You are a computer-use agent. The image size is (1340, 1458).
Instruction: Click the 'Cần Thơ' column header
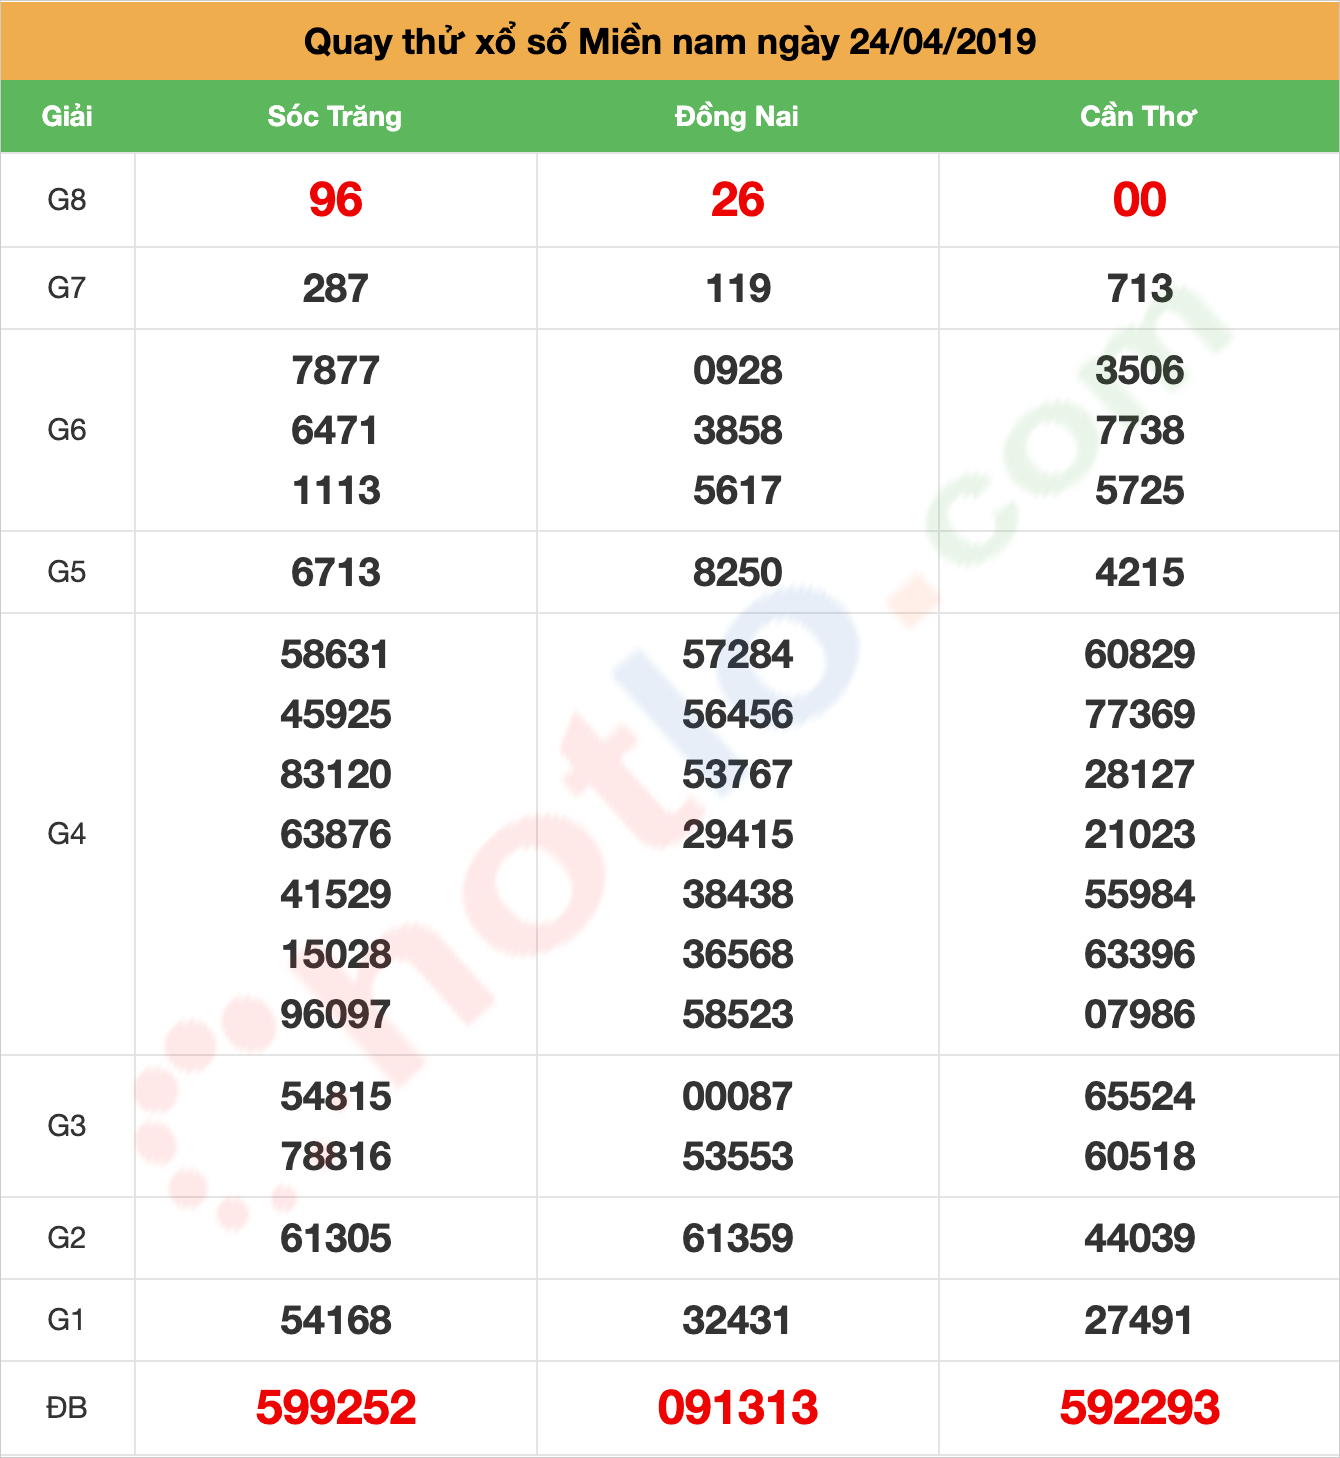pyautogui.click(x=1139, y=116)
